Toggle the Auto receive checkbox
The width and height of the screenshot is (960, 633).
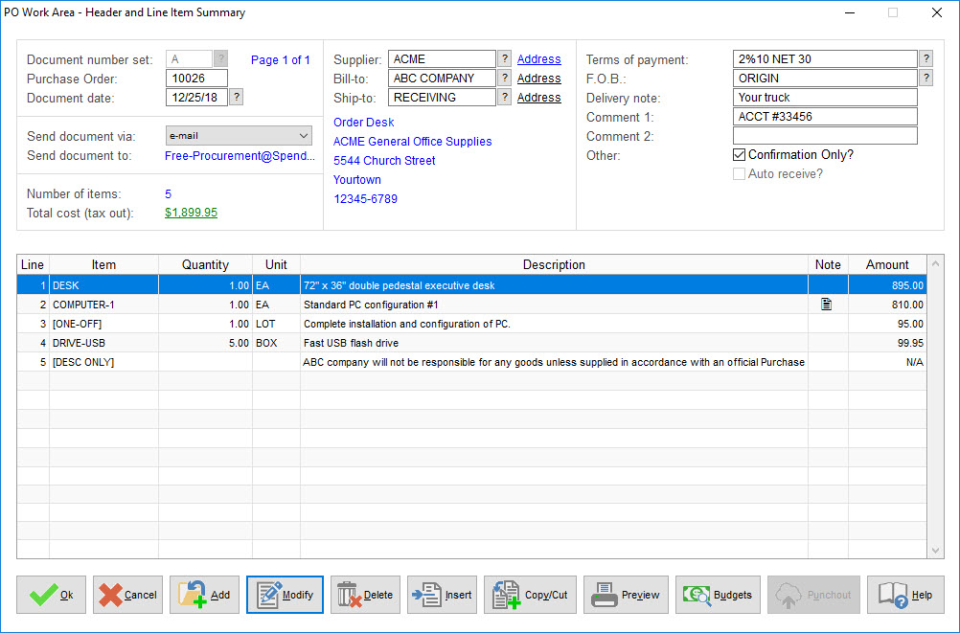point(738,172)
